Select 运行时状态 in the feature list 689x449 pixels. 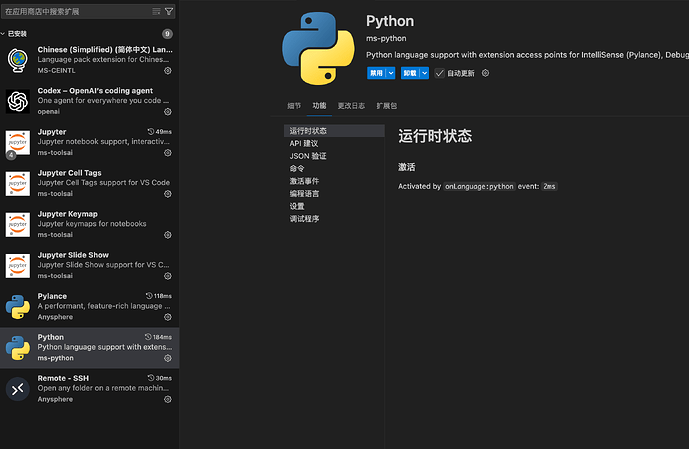(x=334, y=130)
